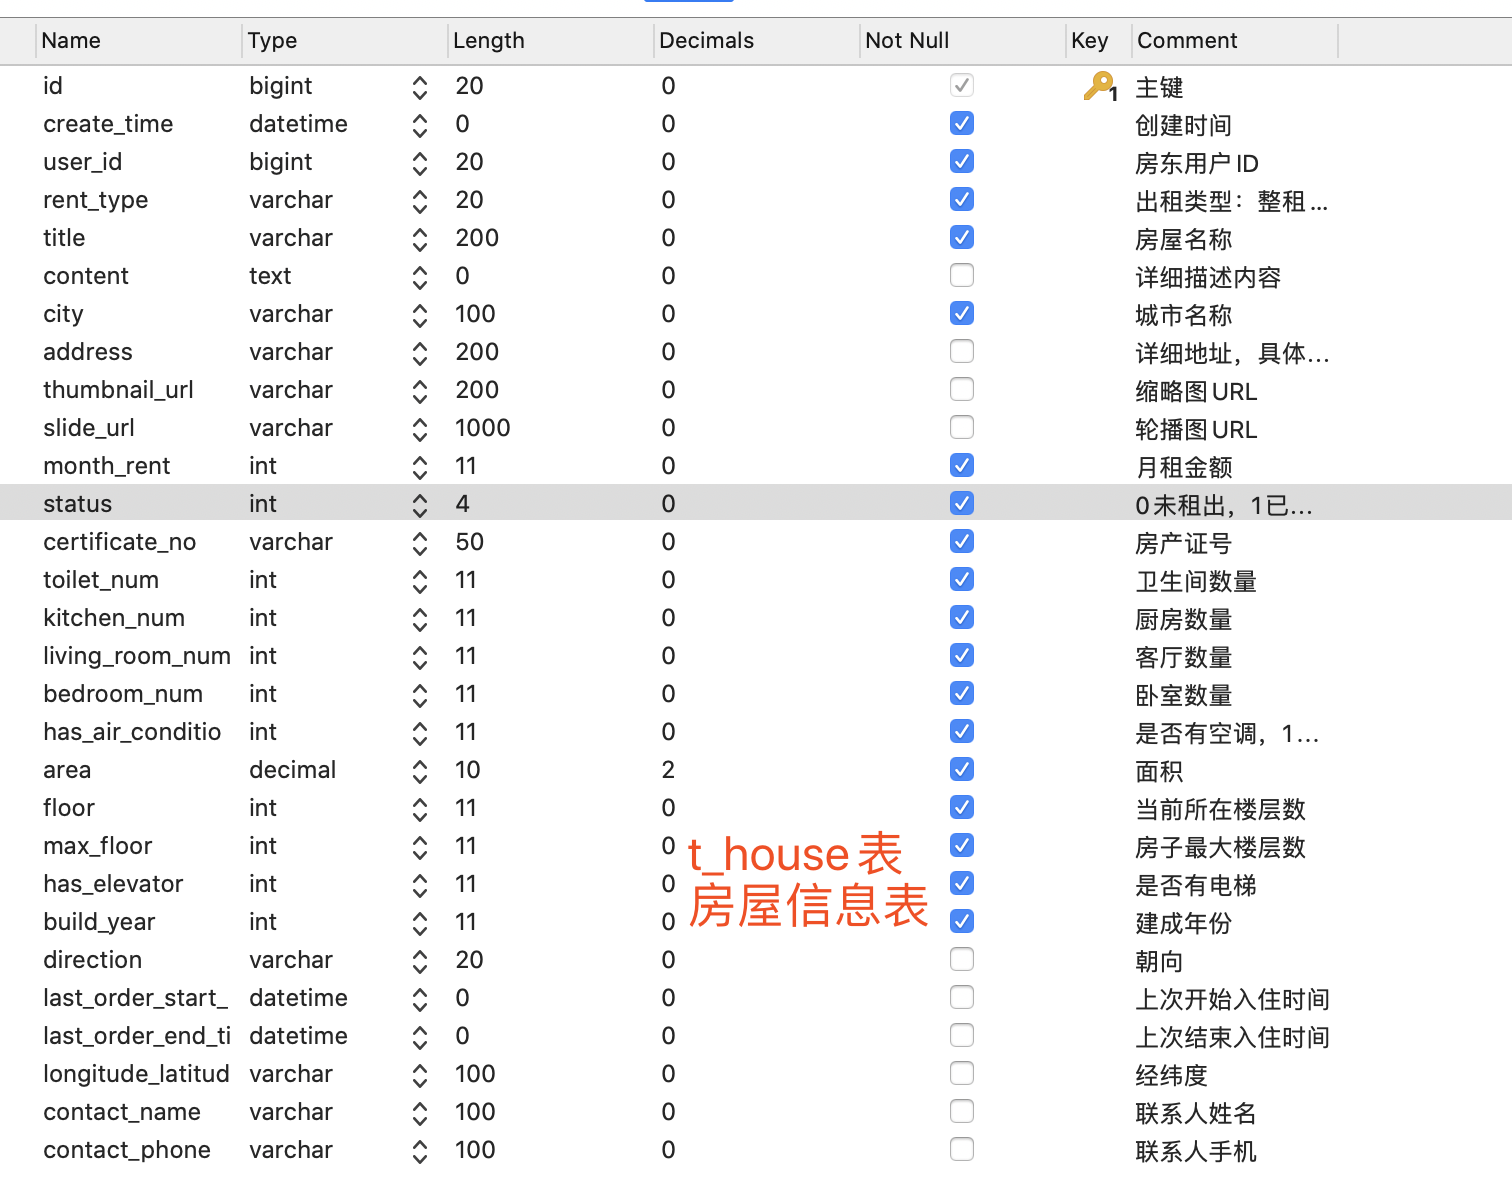This screenshot has width=1512, height=1194.
Task: Enable Not Null for direction field
Action: [x=962, y=960]
